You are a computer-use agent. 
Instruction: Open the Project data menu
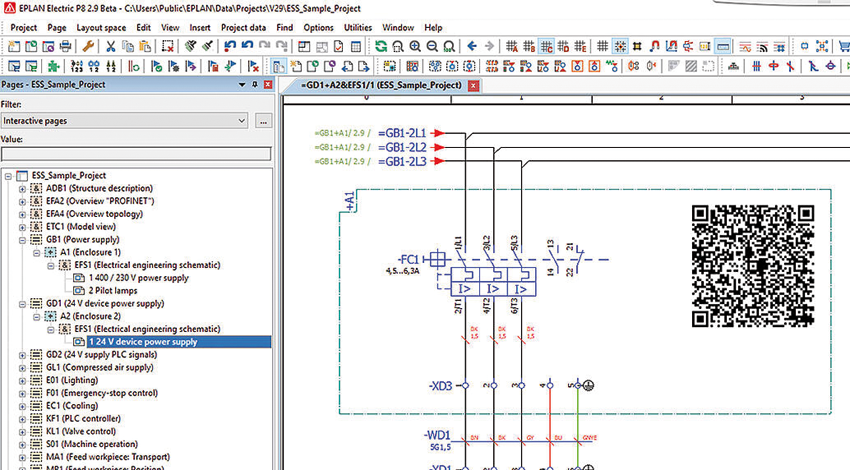tap(243, 28)
